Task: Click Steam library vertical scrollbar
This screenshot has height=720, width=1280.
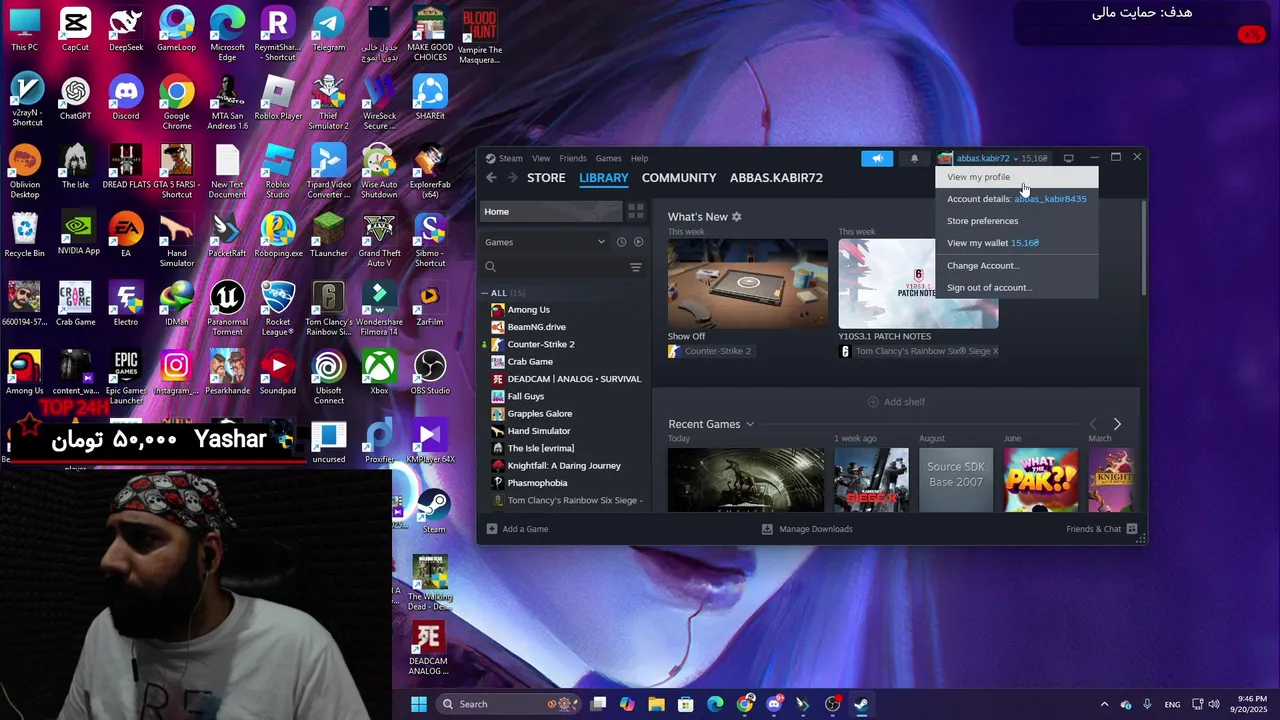Action: (x=1143, y=248)
